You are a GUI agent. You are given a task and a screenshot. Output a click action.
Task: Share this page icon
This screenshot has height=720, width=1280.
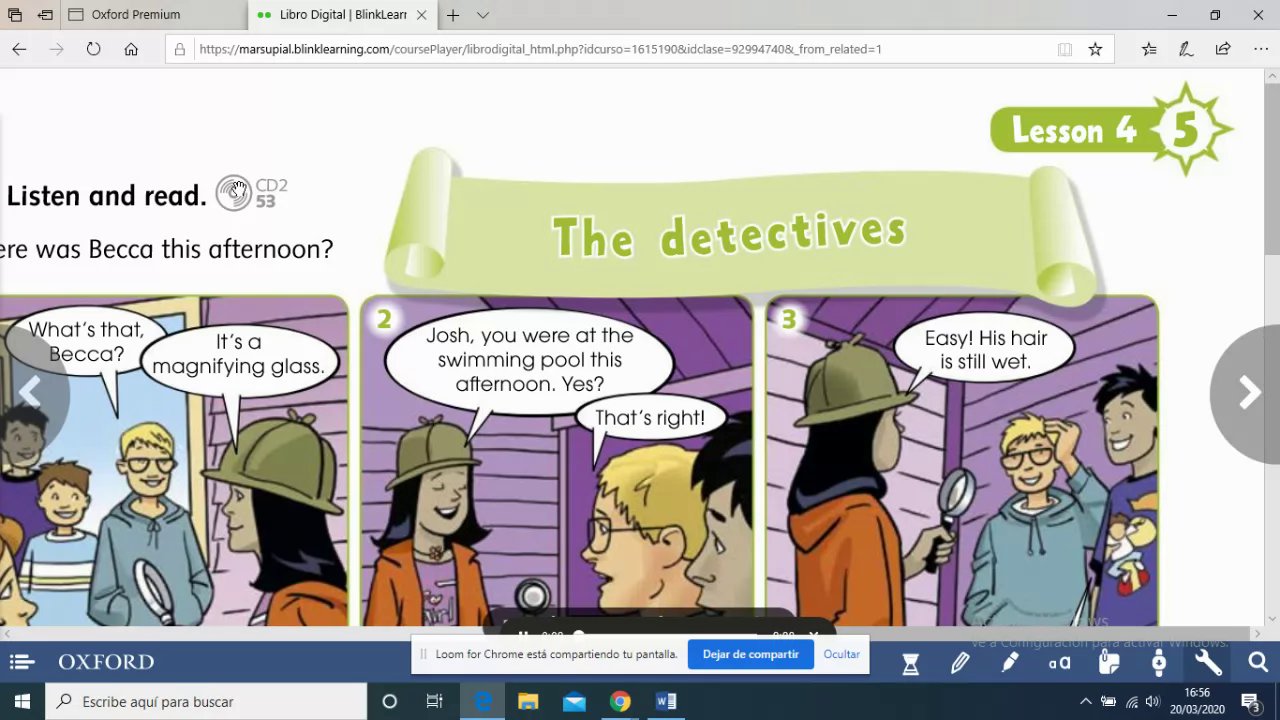[1223, 49]
